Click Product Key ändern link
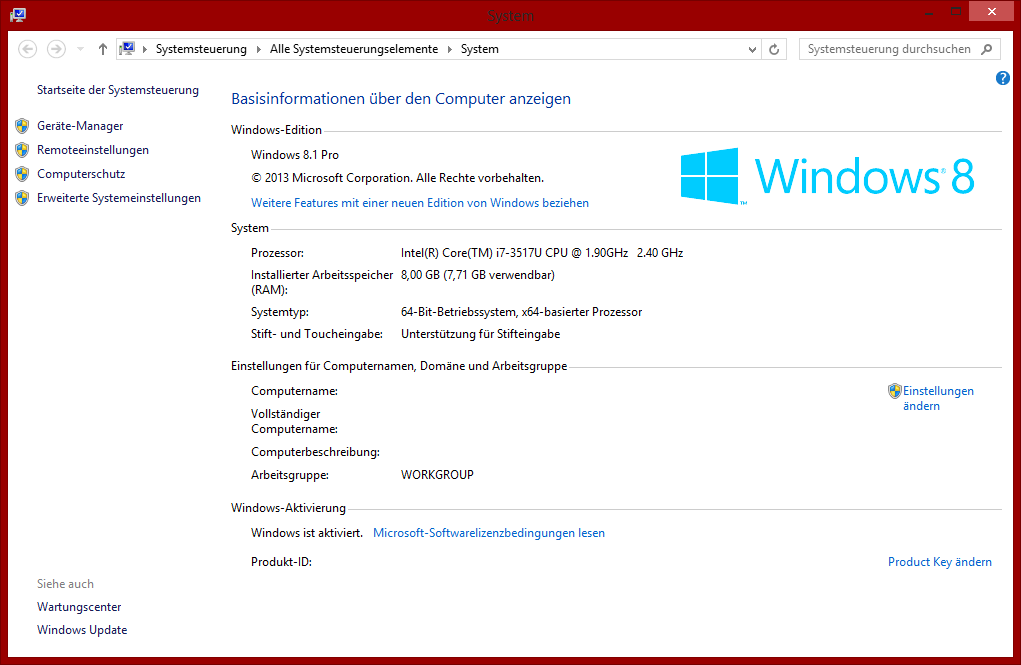 [940, 561]
